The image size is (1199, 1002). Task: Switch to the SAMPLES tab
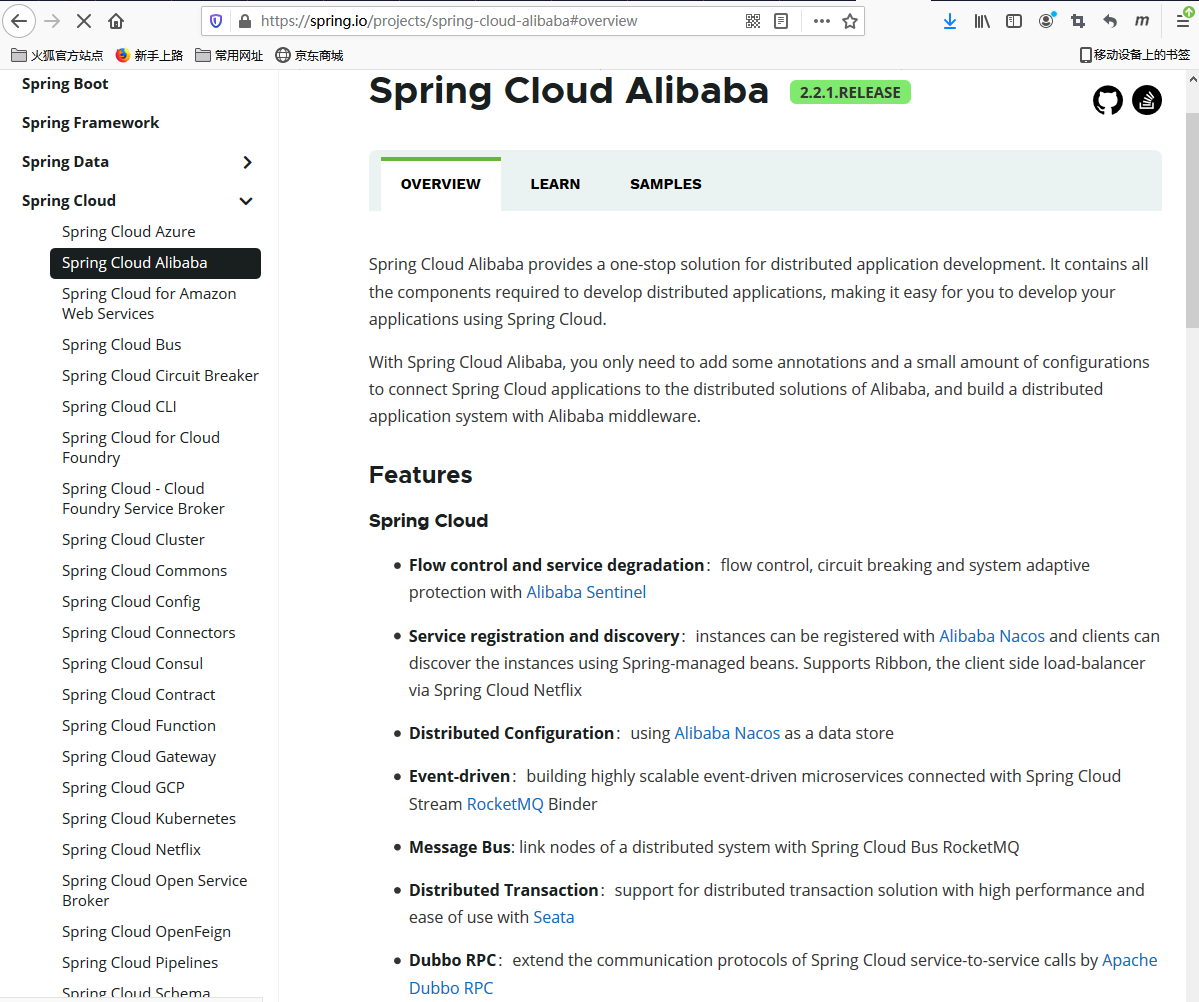tap(665, 184)
